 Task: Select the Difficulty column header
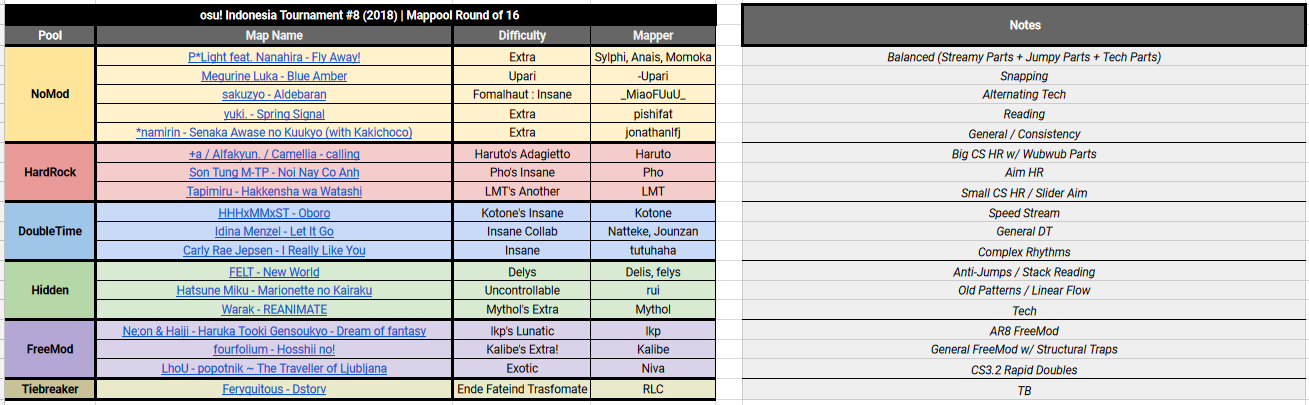522,35
